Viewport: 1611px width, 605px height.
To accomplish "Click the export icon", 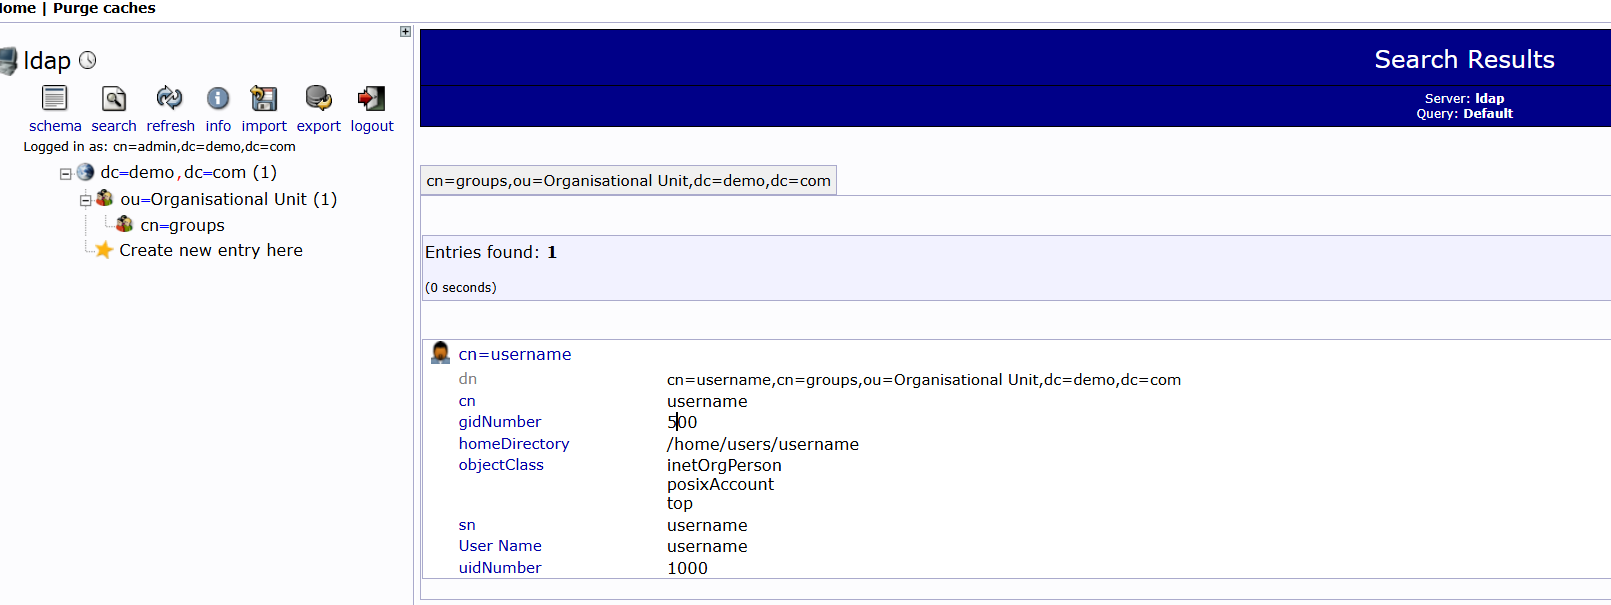I will (x=318, y=98).
